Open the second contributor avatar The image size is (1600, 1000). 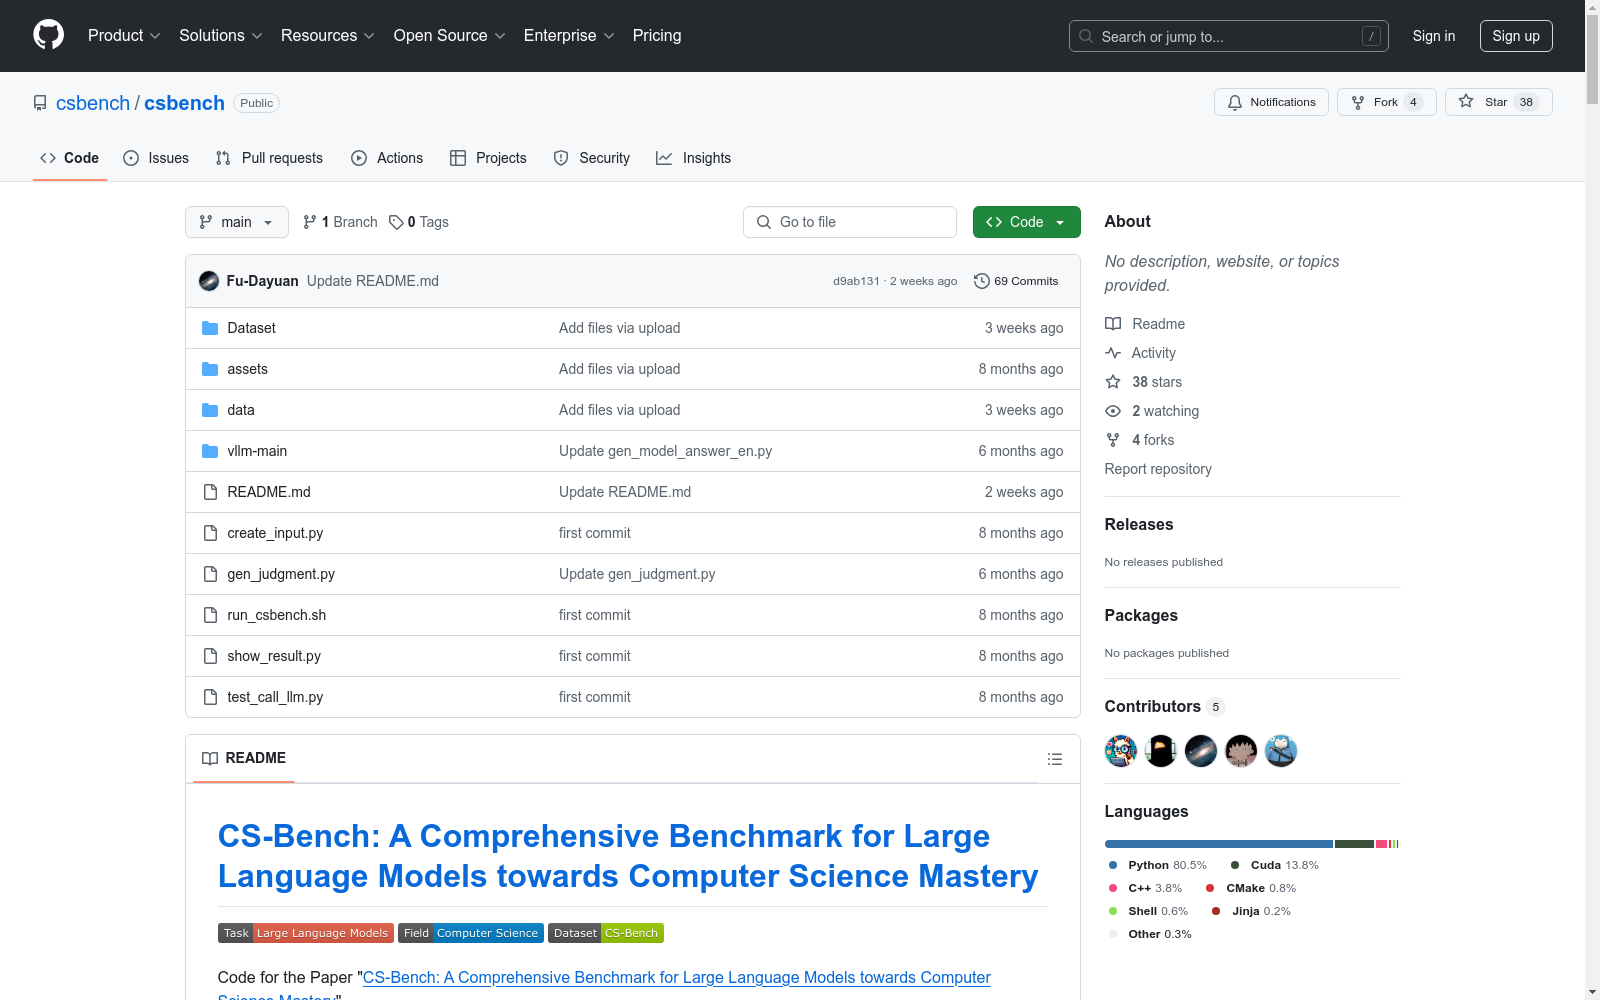click(1161, 751)
